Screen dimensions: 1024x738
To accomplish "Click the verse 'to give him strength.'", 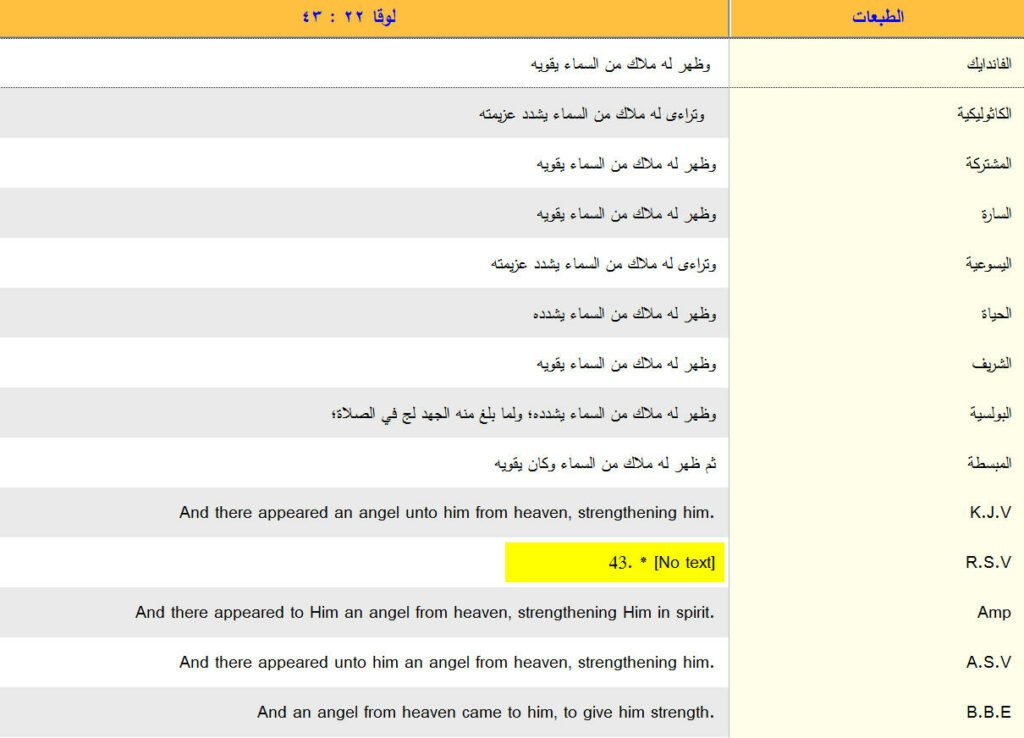I will 486,712.
